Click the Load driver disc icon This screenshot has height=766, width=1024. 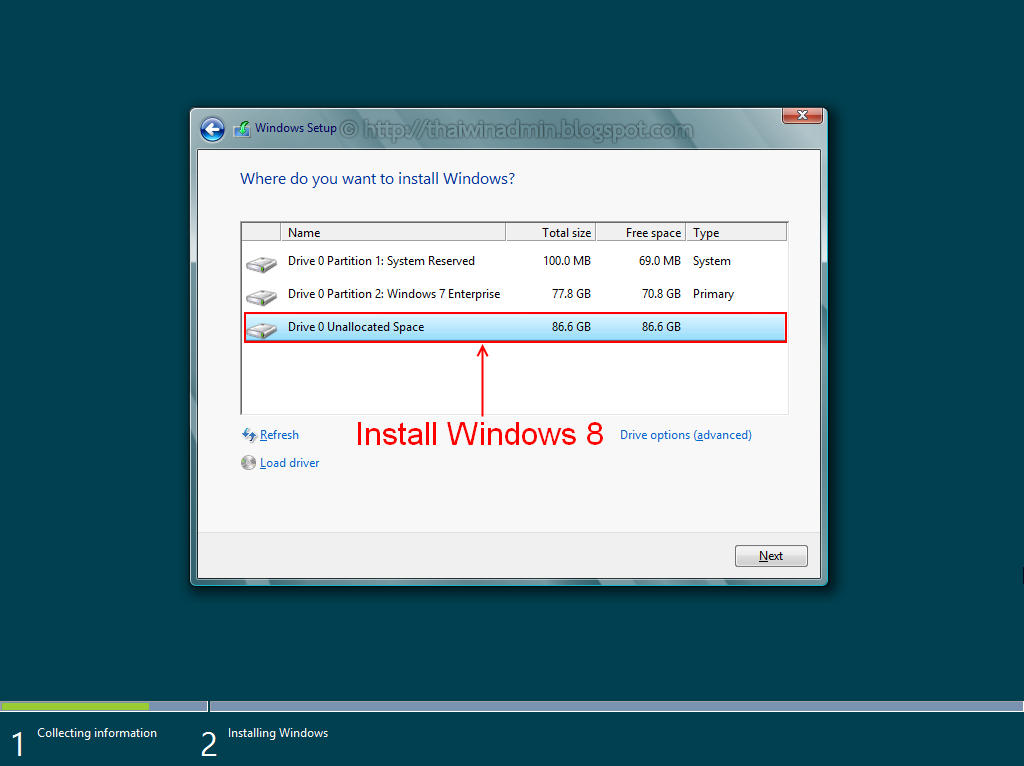click(x=248, y=463)
